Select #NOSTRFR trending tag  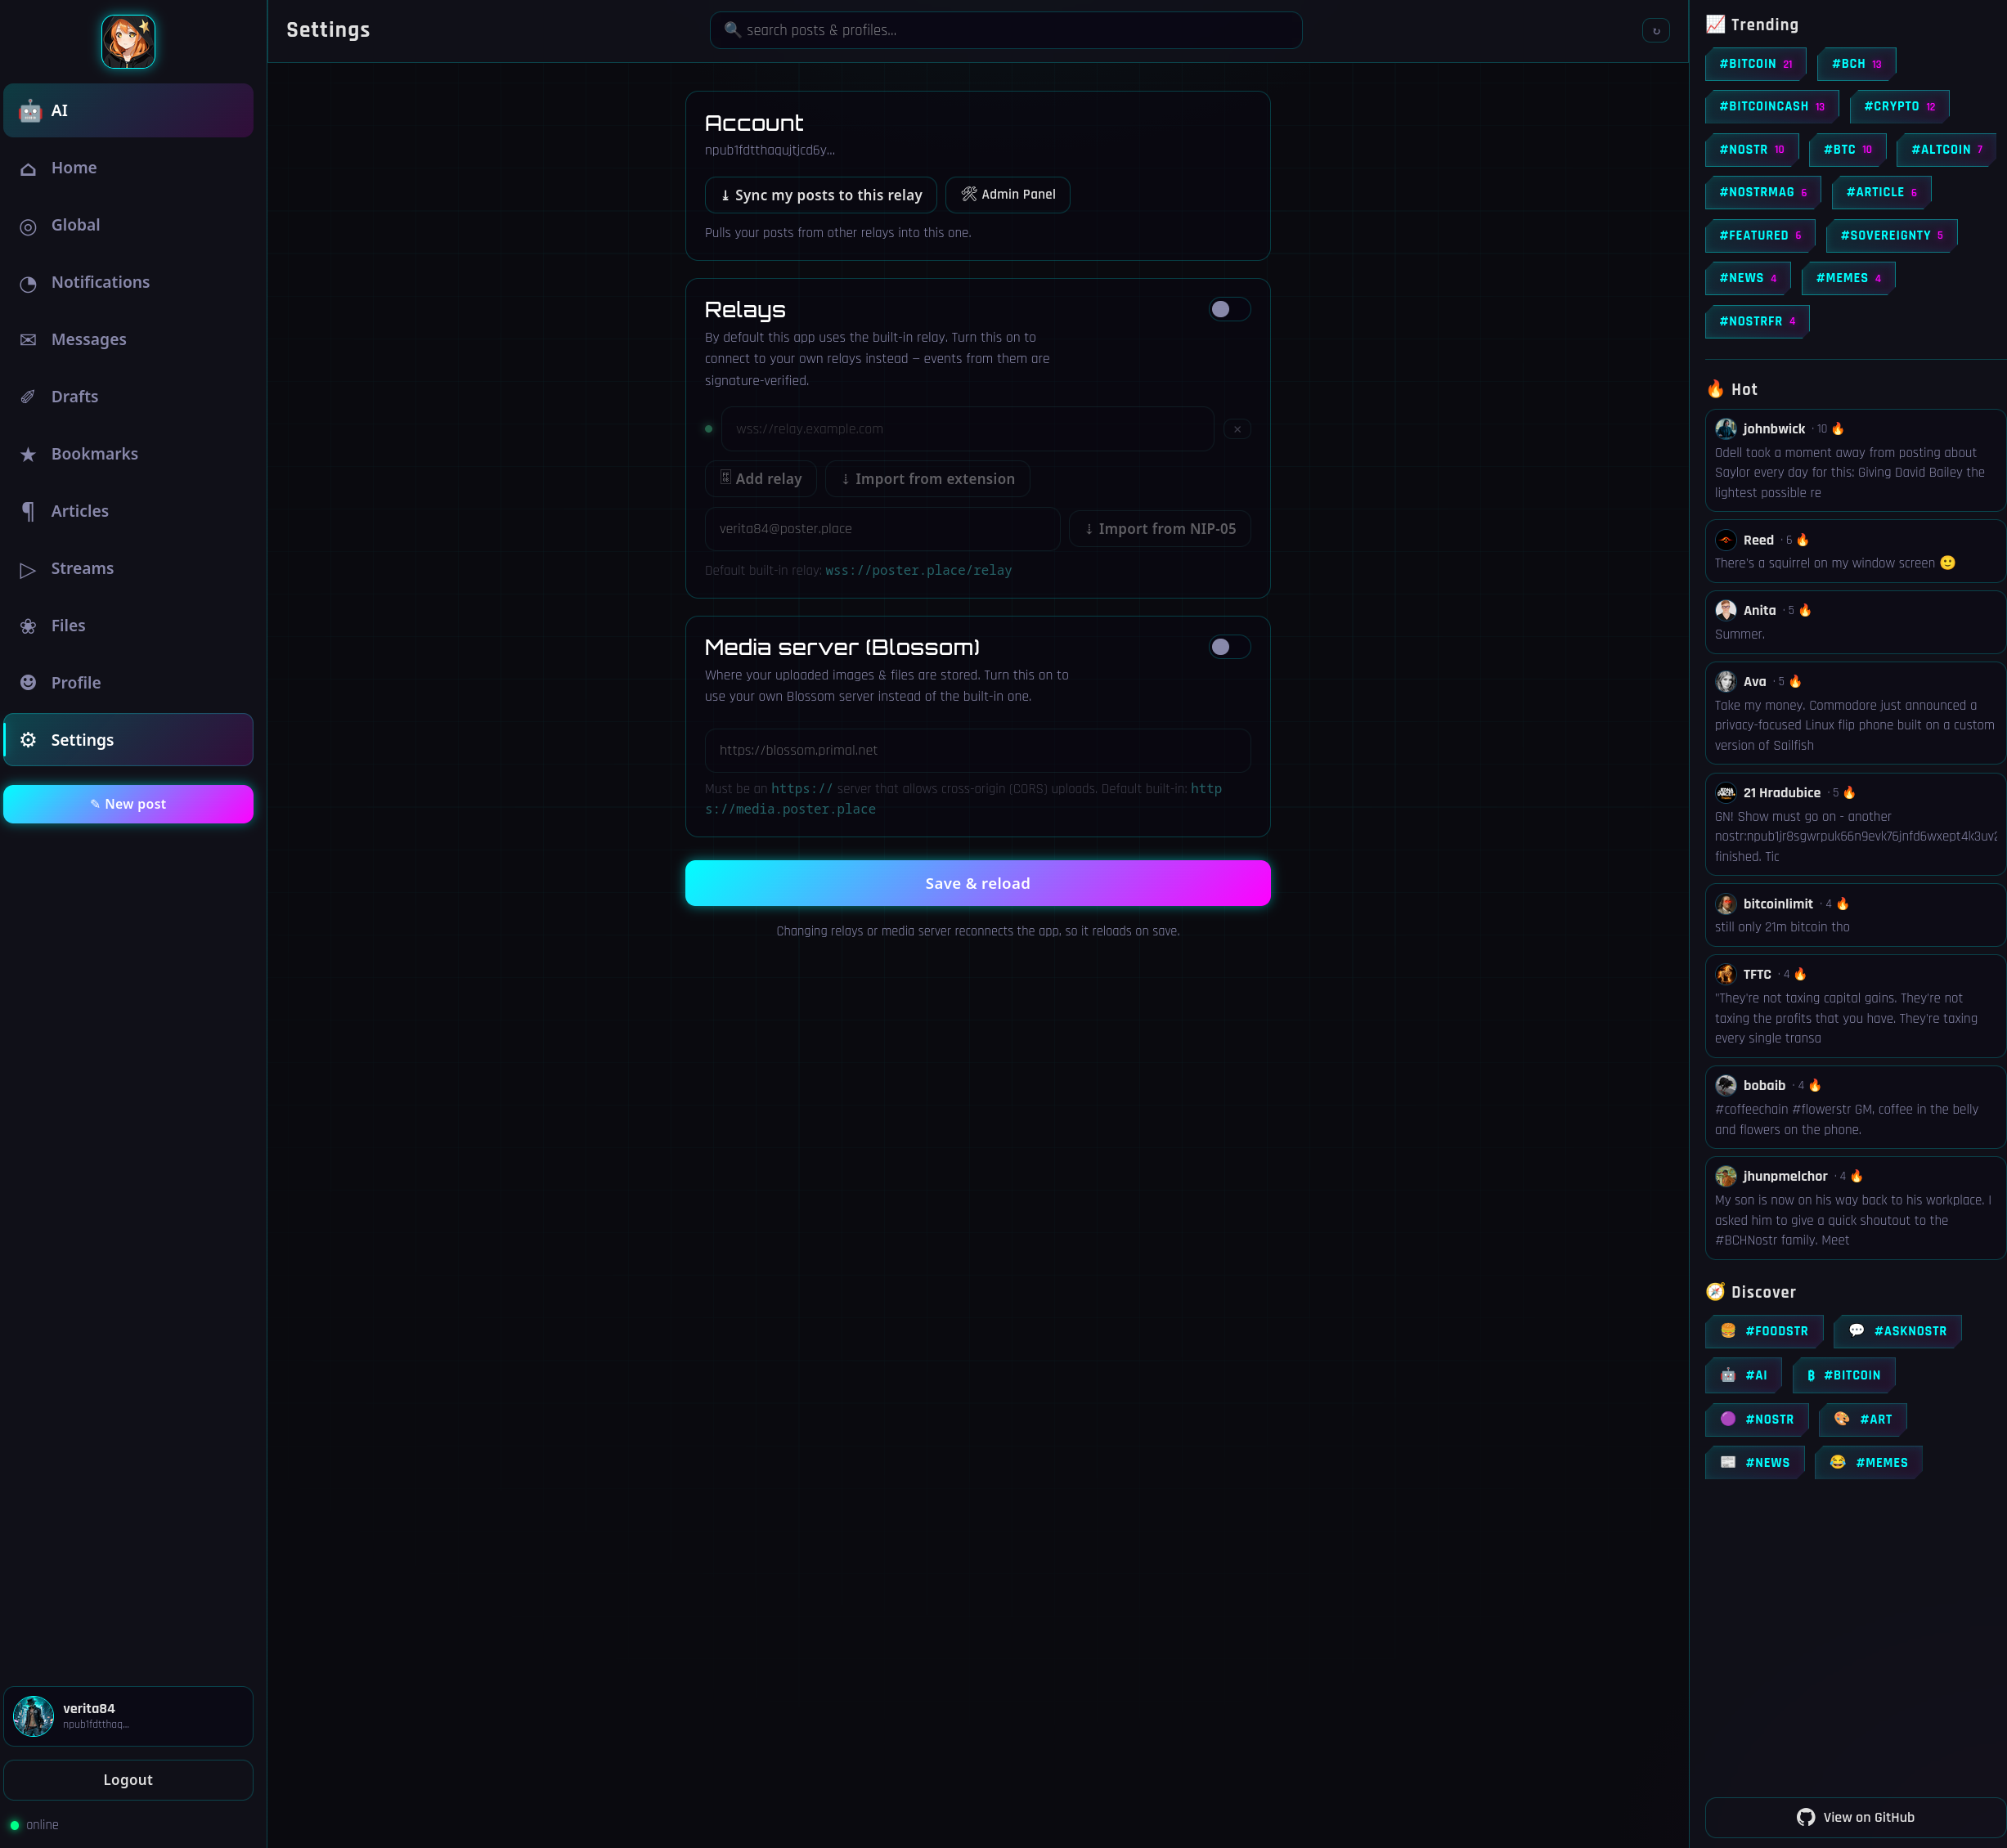pyautogui.click(x=1757, y=321)
